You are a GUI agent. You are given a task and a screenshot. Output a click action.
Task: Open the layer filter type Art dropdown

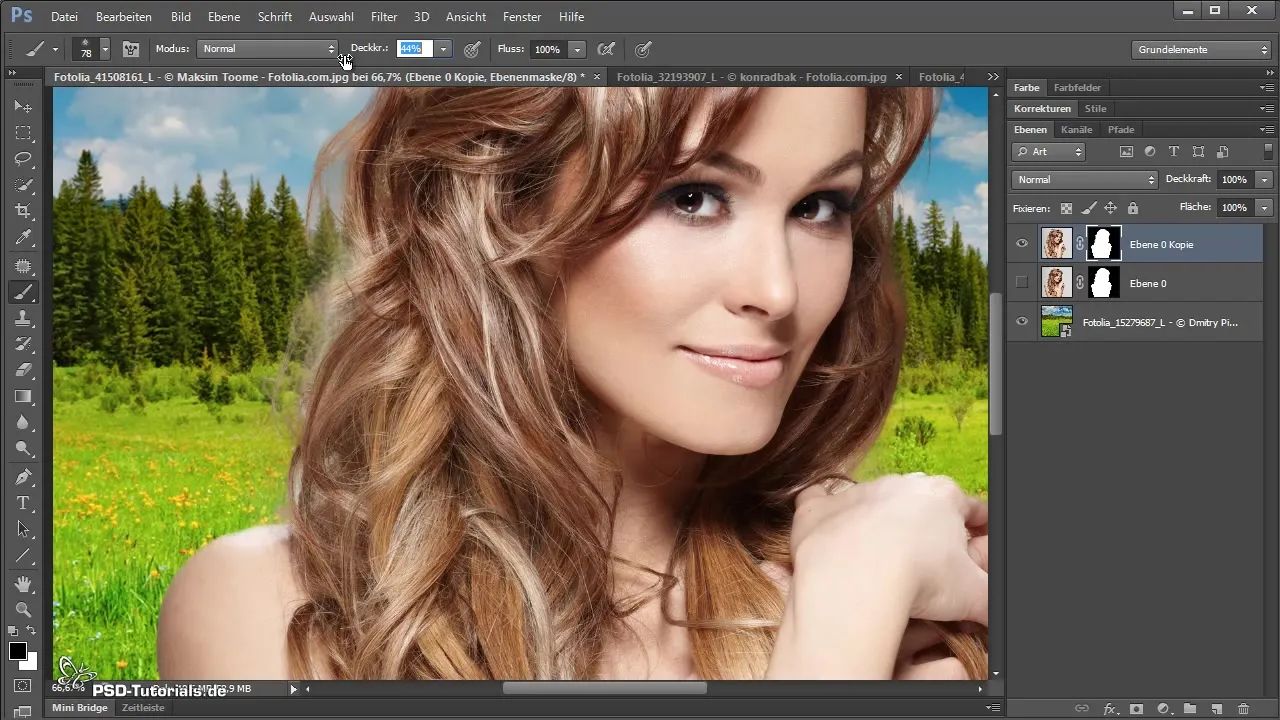(x=1048, y=152)
